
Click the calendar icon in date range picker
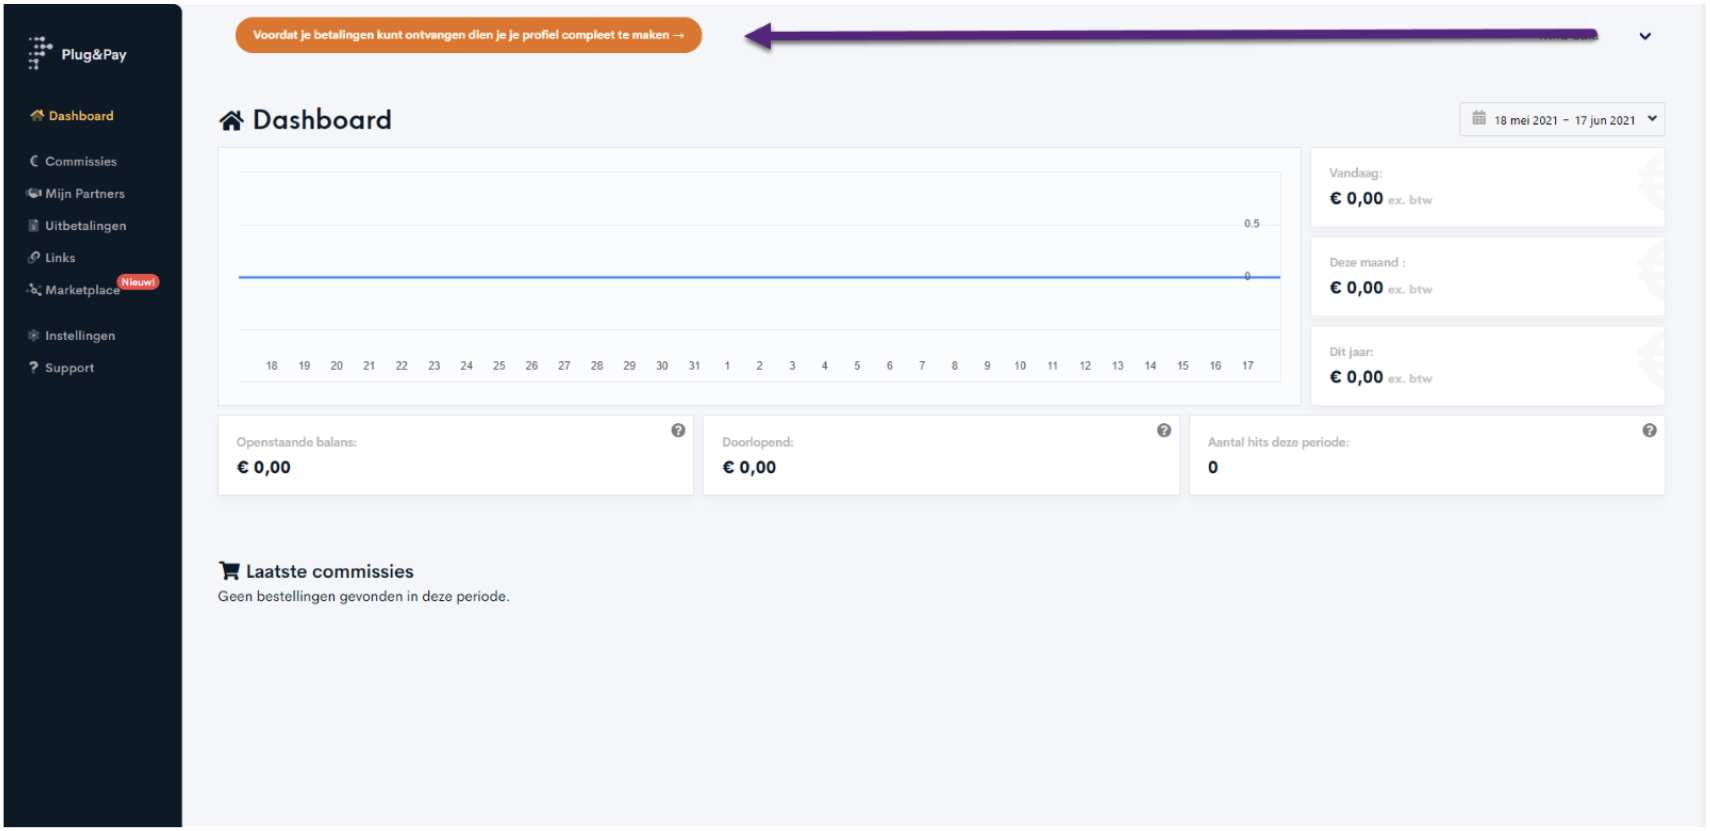click(x=1479, y=118)
